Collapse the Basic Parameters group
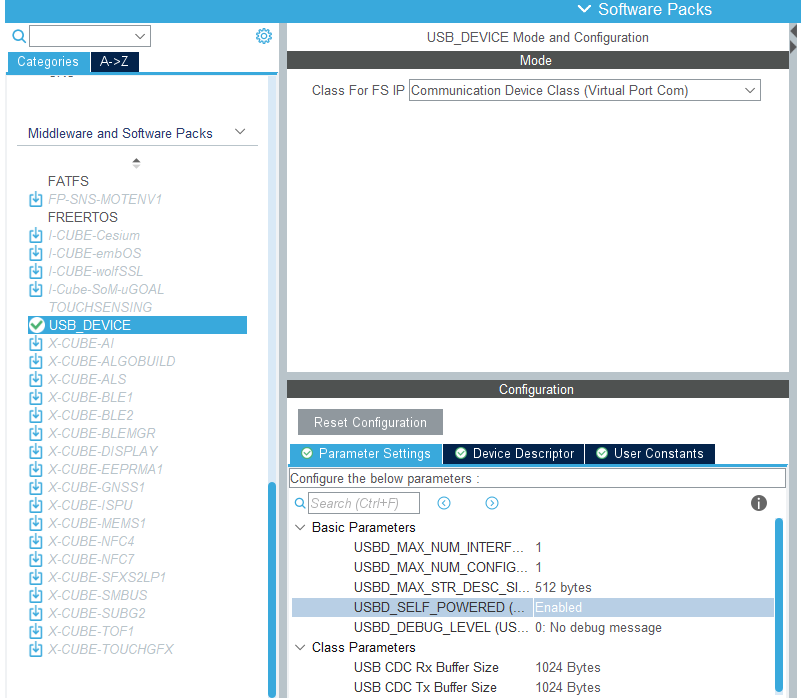The width and height of the screenshot is (801, 698). [x=300, y=527]
